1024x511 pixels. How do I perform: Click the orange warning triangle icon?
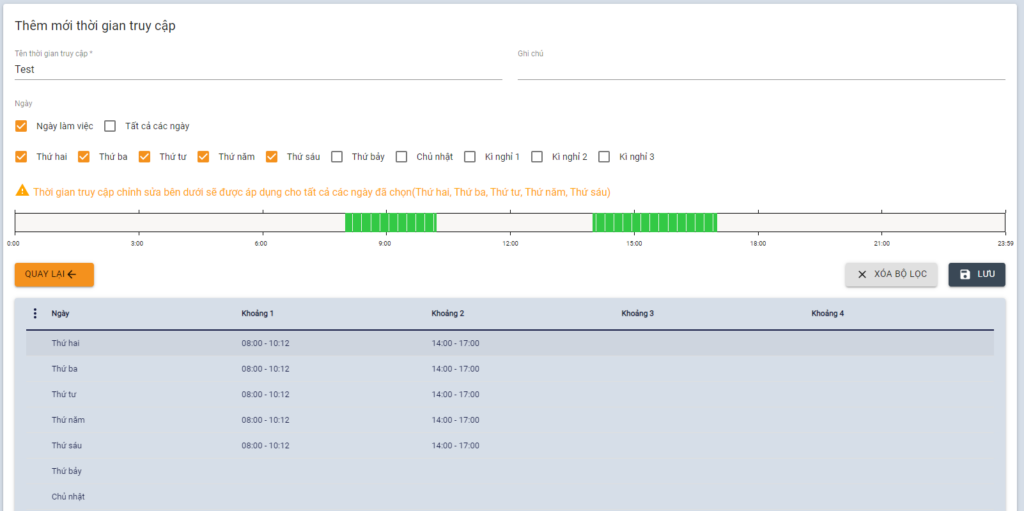tap(22, 191)
